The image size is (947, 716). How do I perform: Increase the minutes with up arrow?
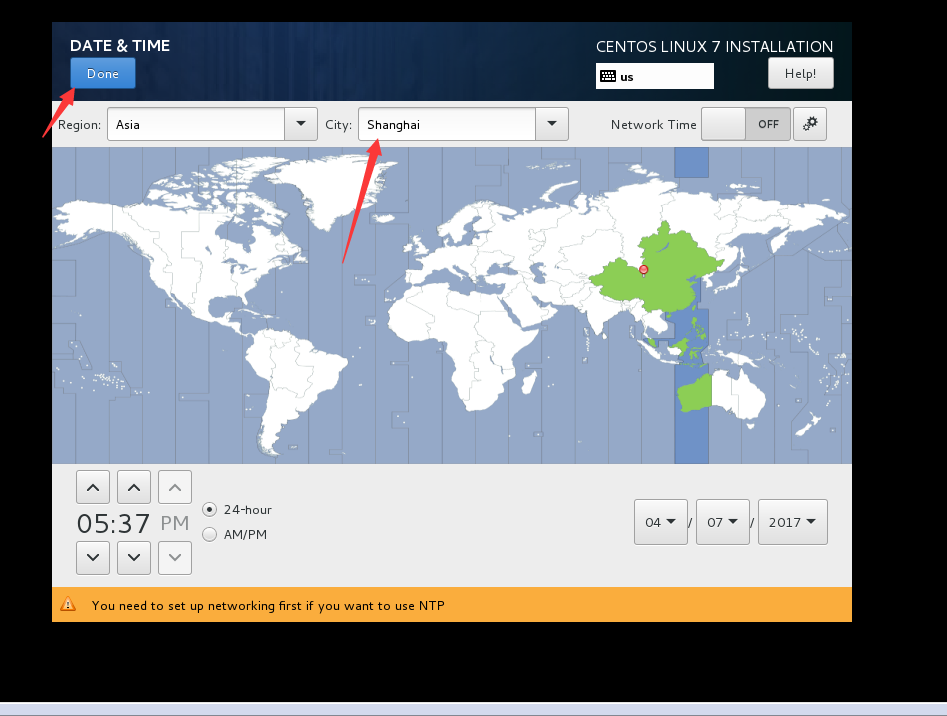click(134, 487)
